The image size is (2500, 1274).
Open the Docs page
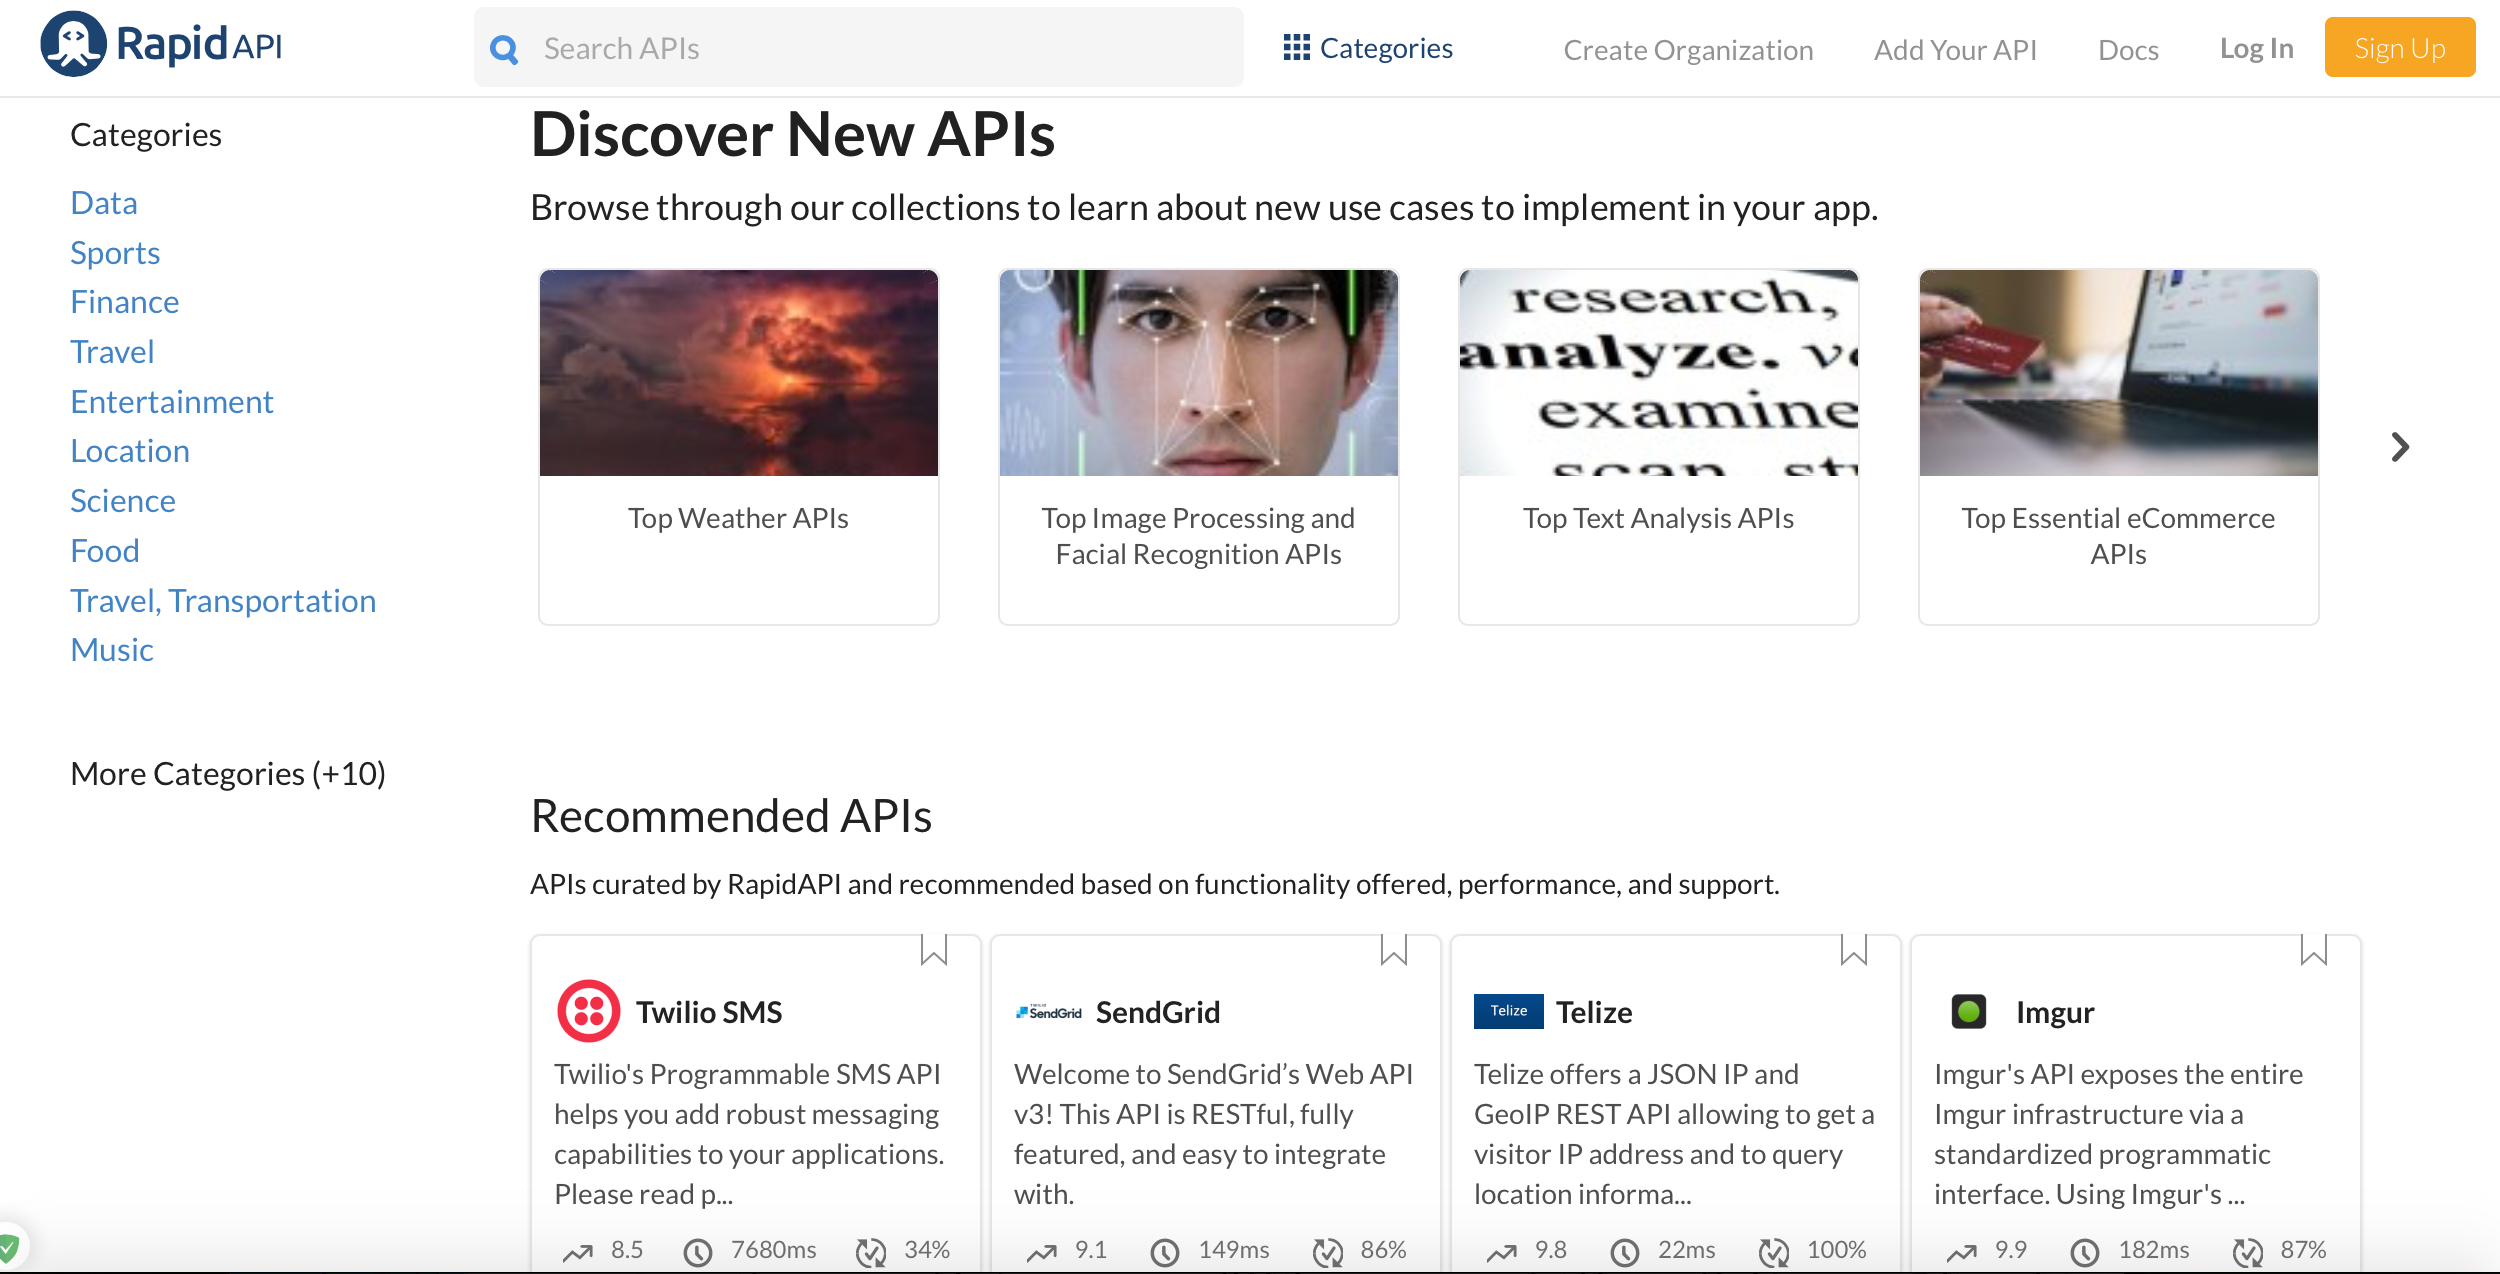click(2128, 50)
